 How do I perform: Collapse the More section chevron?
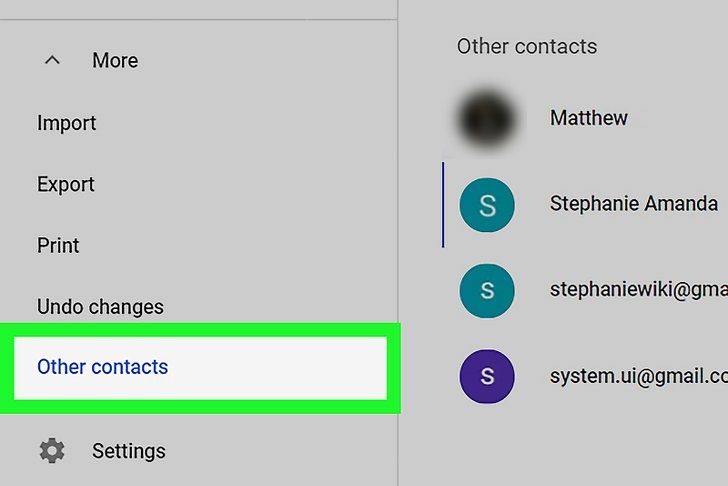pos(52,61)
